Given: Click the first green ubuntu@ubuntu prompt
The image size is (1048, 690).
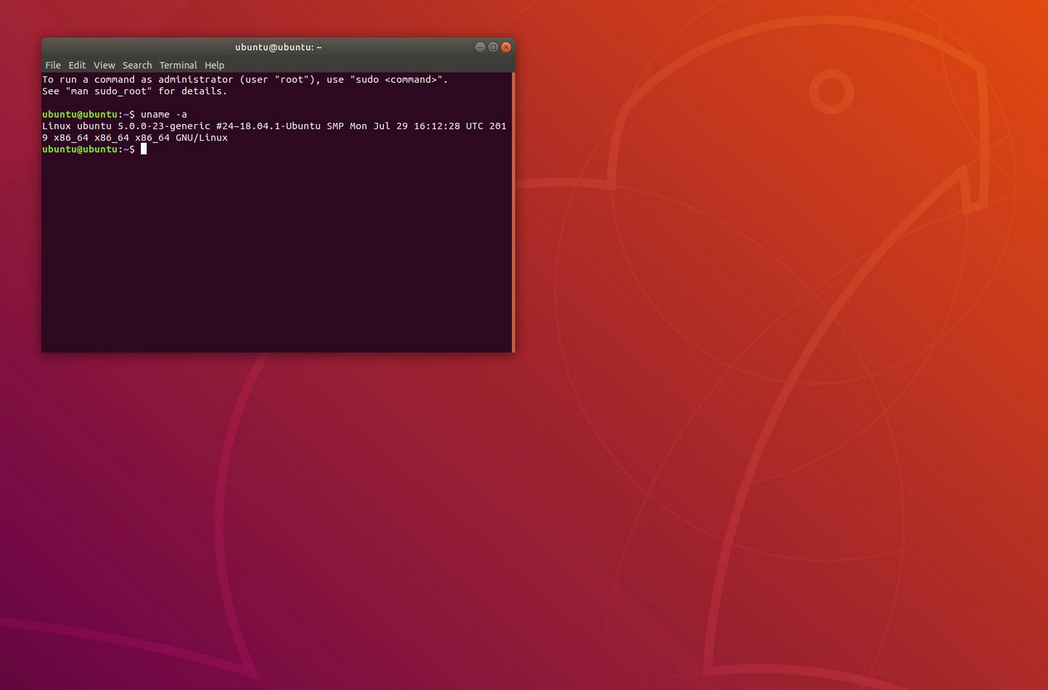Looking at the screenshot, I should [80, 114].
